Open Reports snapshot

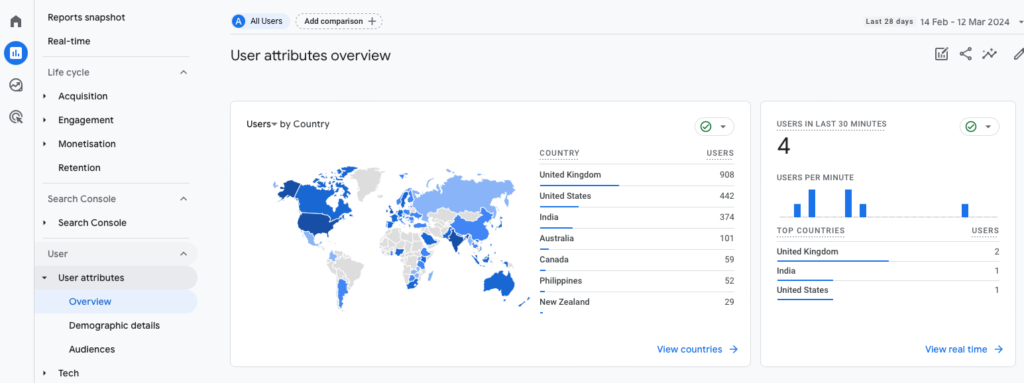coord(86,18)
